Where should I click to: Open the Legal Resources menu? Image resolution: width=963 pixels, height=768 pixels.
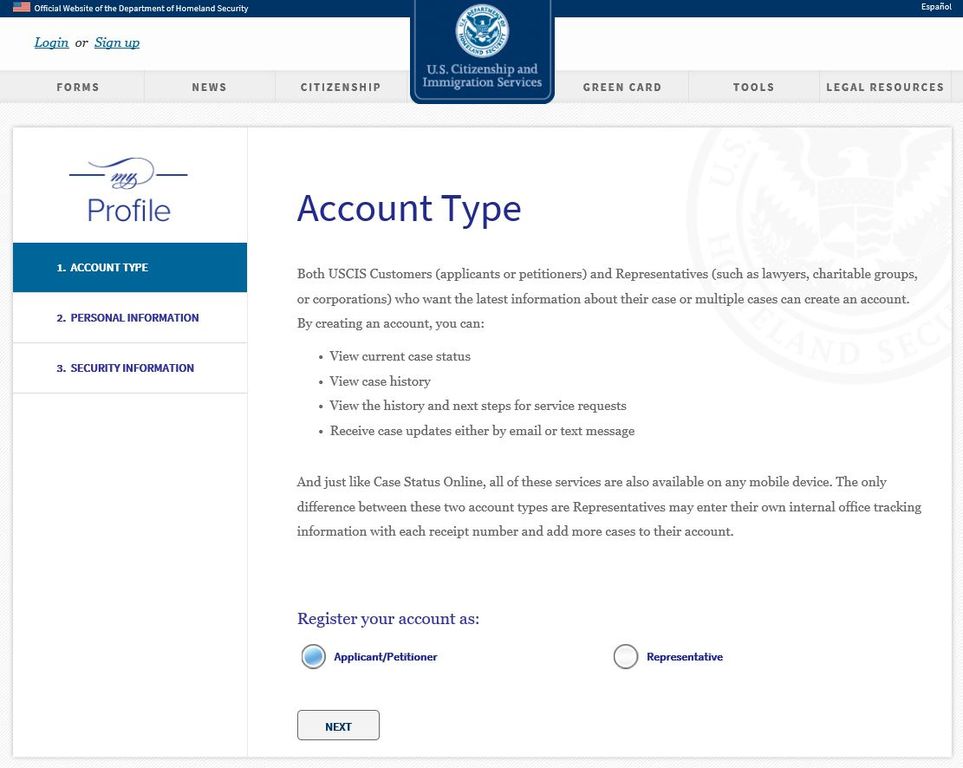885,87
